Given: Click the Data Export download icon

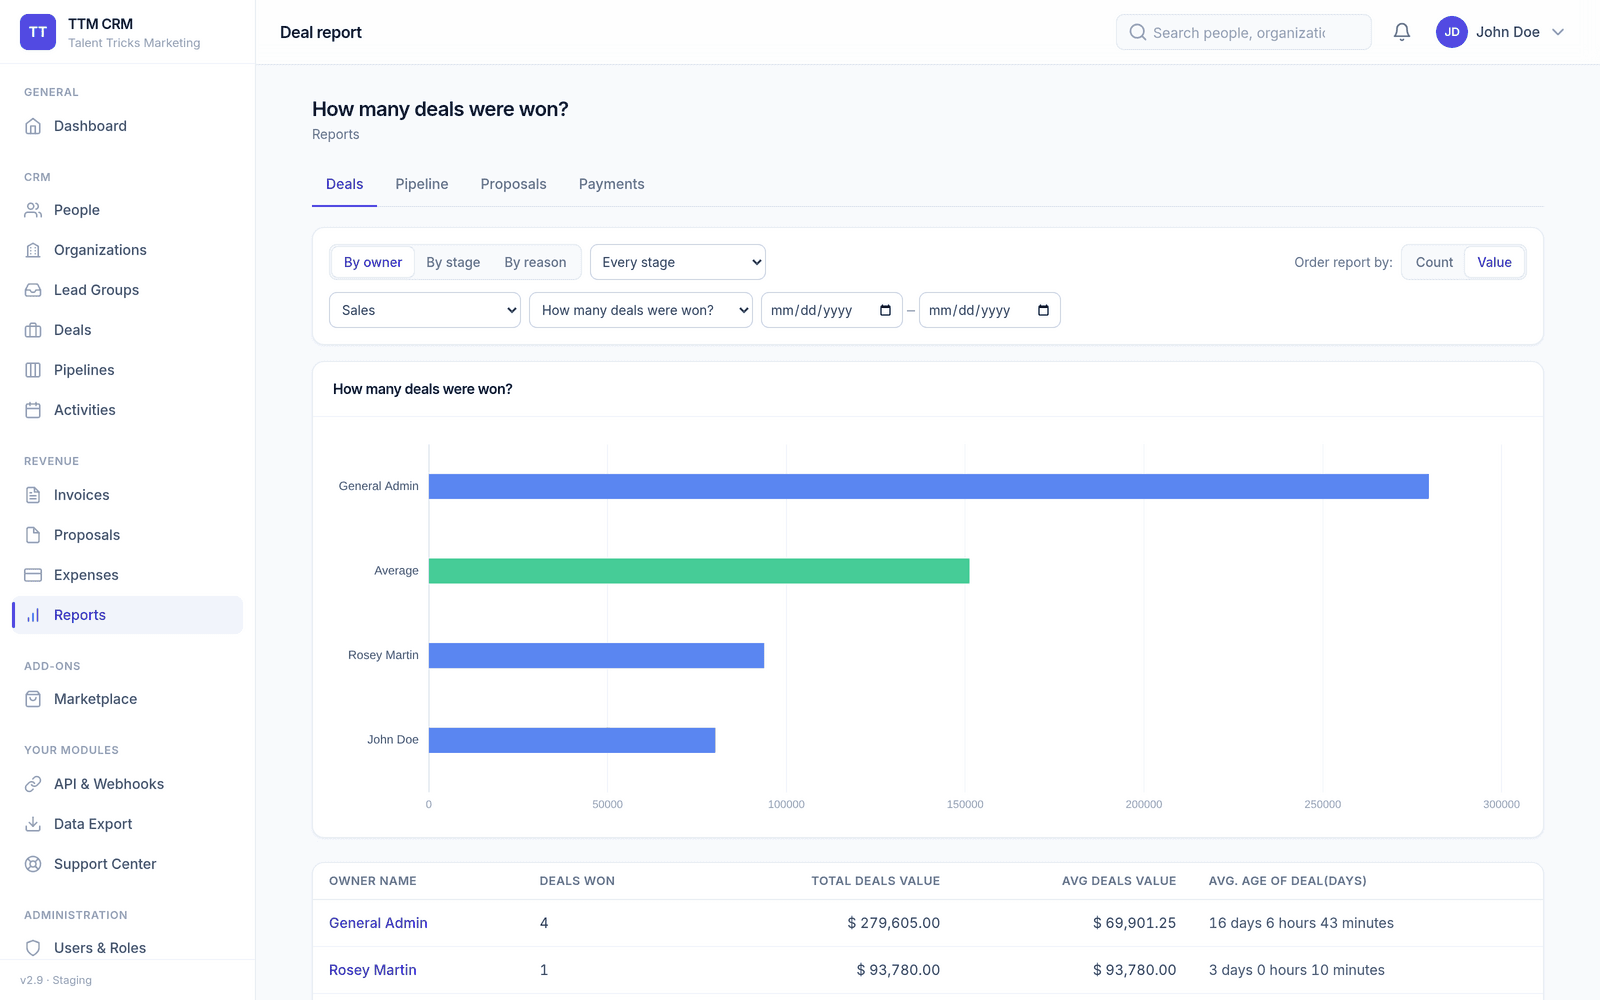Looking at the screenshot, I should pyautogui.click(x=33, y=824).
